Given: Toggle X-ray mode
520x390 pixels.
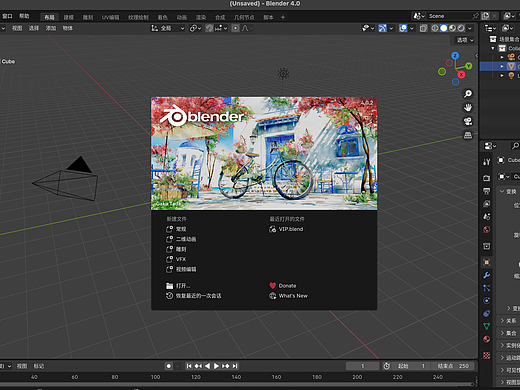Looking at the screenshot, I should coord(423,28).
